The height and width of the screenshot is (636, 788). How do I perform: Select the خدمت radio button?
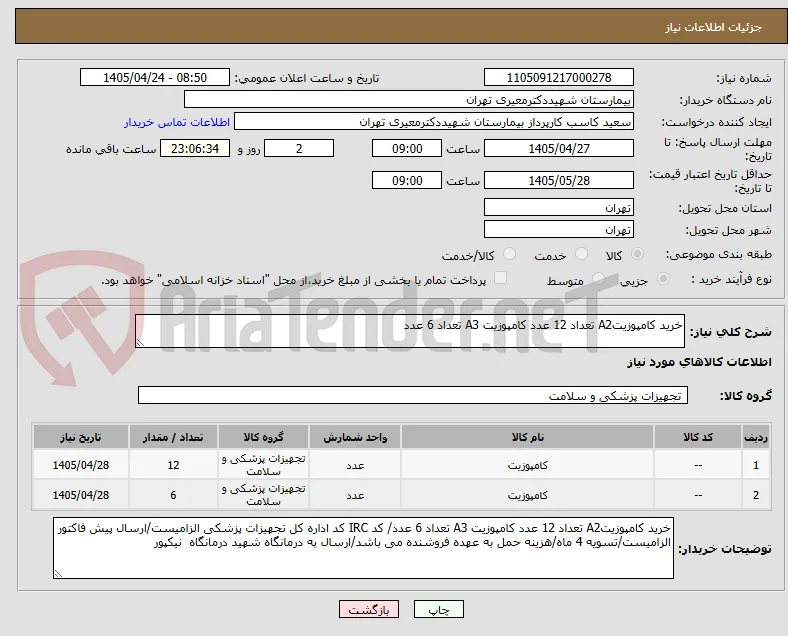click(x=581, y=254)
